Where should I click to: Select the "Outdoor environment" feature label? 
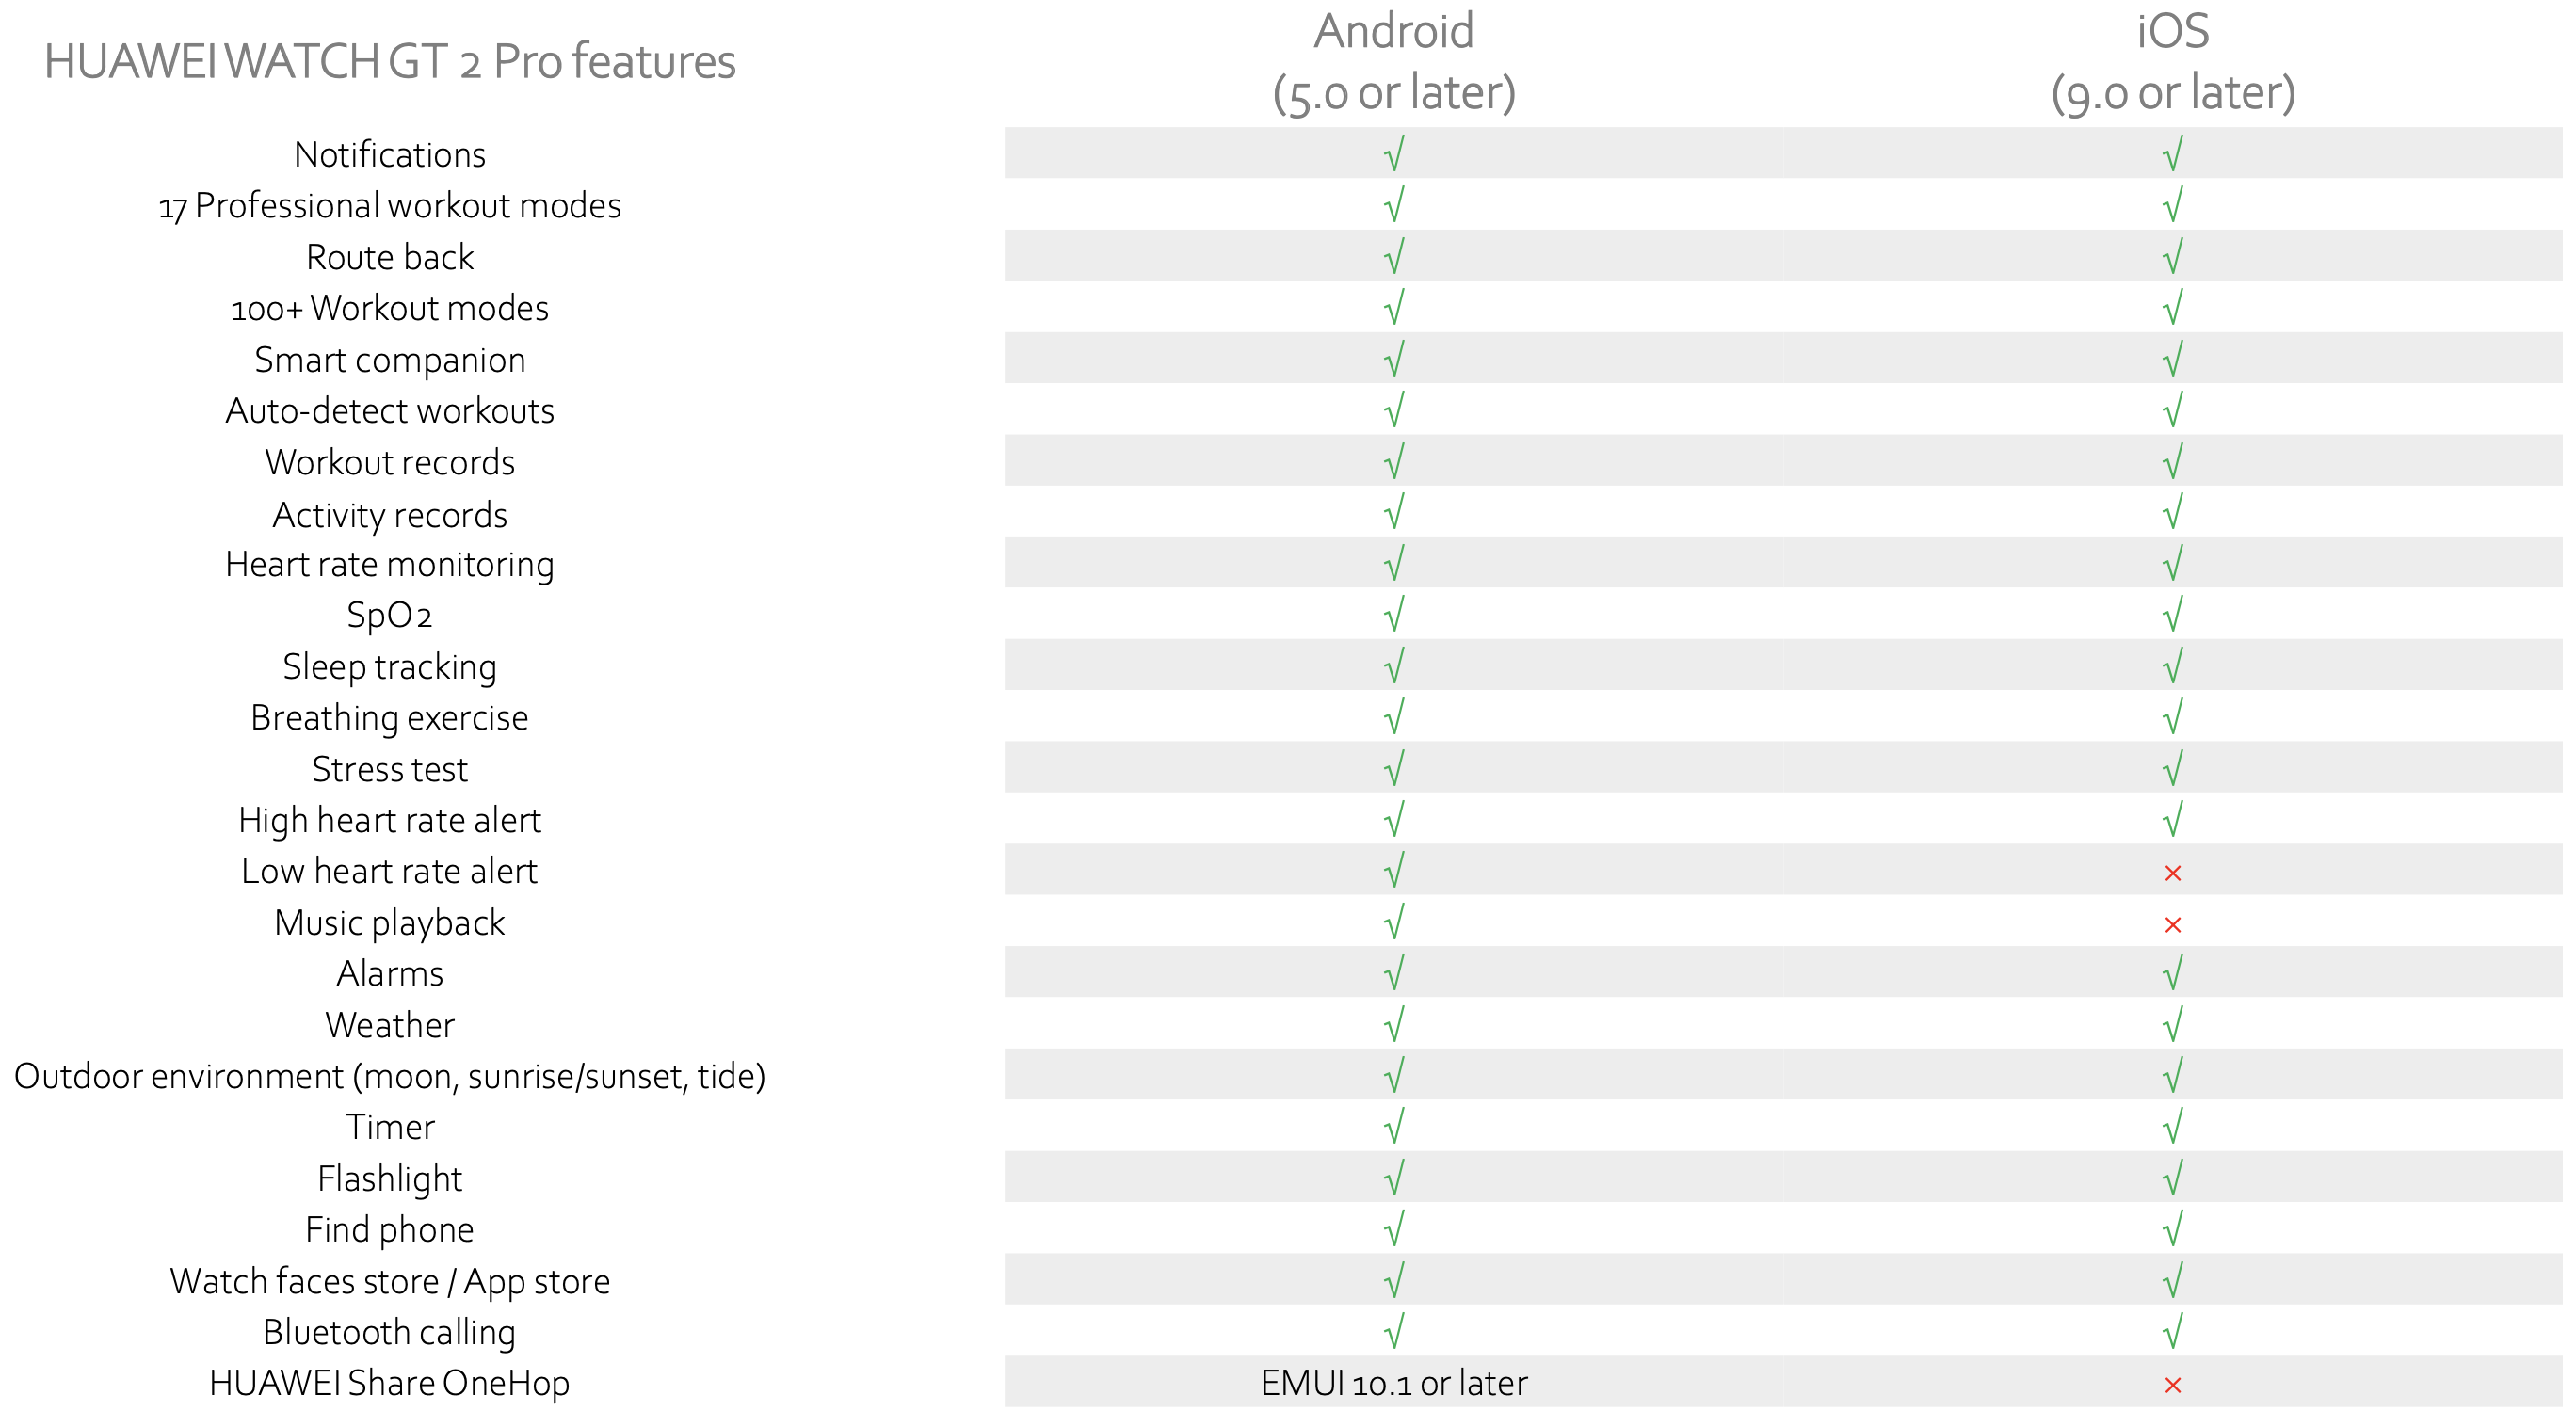pos(390,1076)
